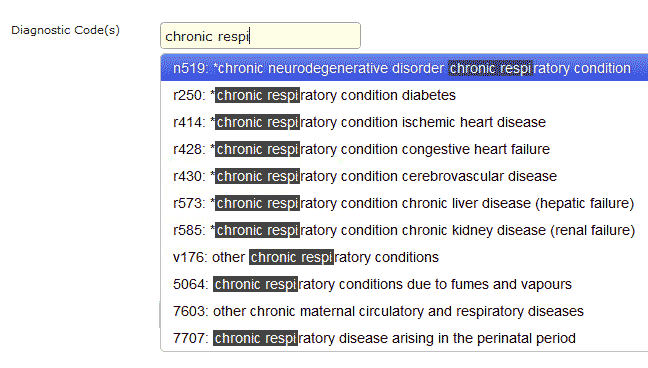Pick r428 congestive heart failure suggestion
The width and height of the screenshot is (648, 368).
(x=404, y=149)
